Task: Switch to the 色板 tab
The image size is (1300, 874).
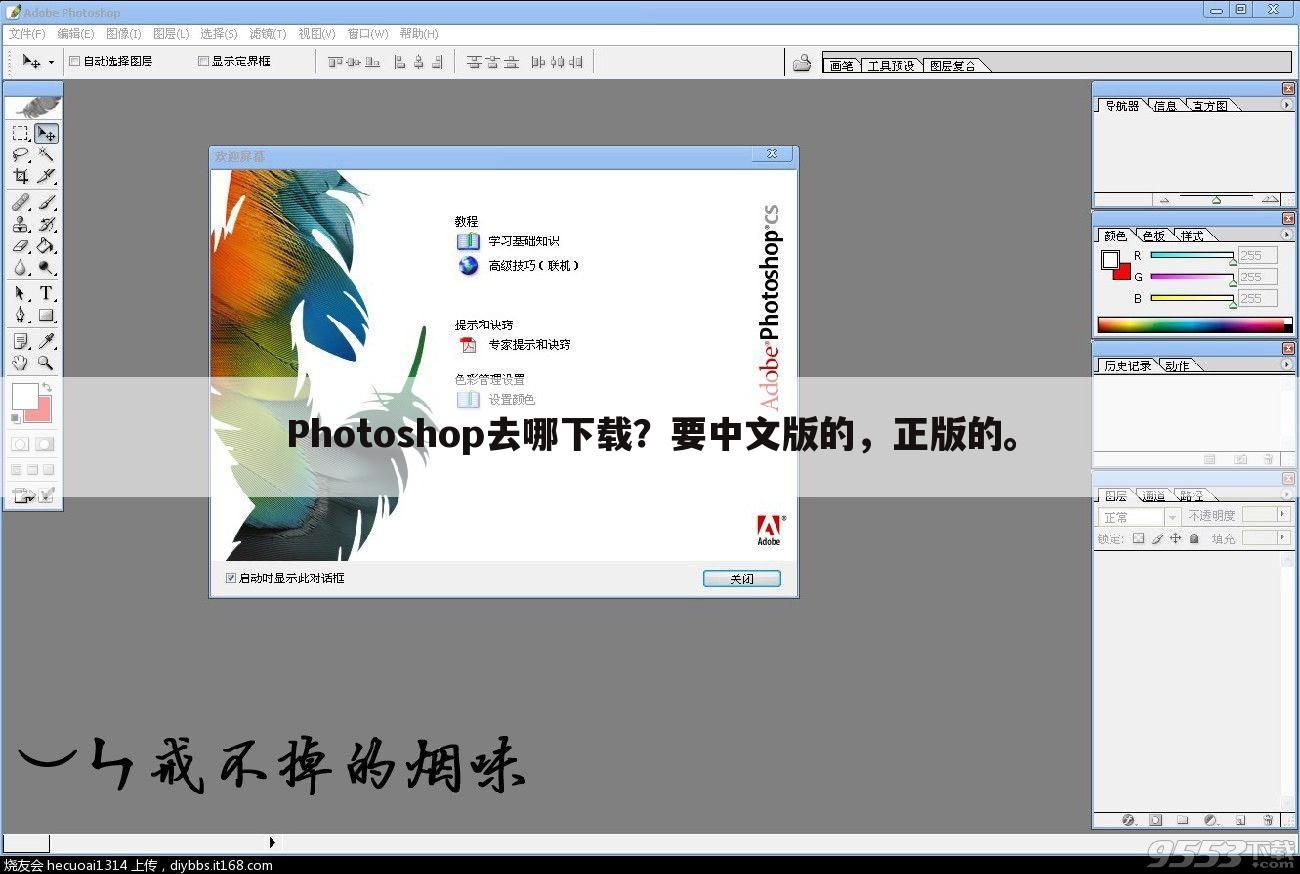Action: pyautogui.click(x=1153, y=236)
